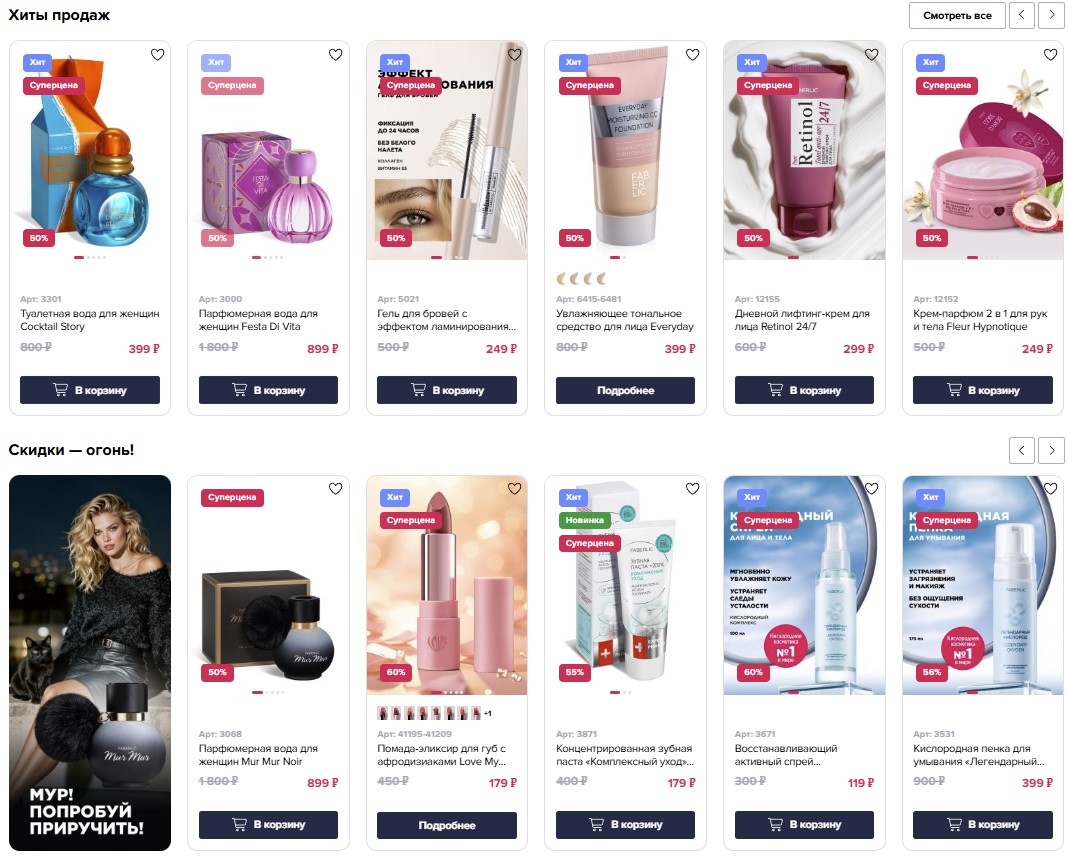
Task: Click Подробнее on Love My lipstick
Action: (447, 825)
